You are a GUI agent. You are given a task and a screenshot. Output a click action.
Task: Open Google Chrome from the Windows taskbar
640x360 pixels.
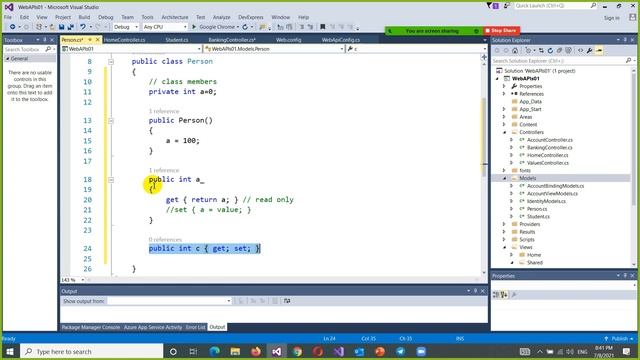tap(297, 351)
